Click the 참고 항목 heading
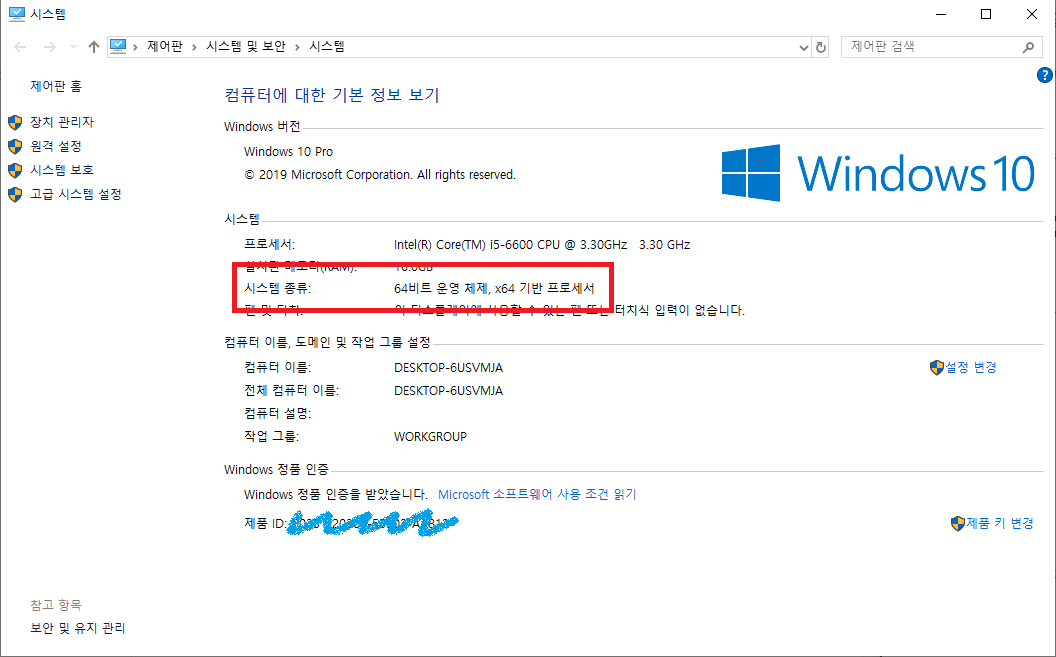Image resolution: width=1056 pixels, height=657 pixels. pos(56,604)
